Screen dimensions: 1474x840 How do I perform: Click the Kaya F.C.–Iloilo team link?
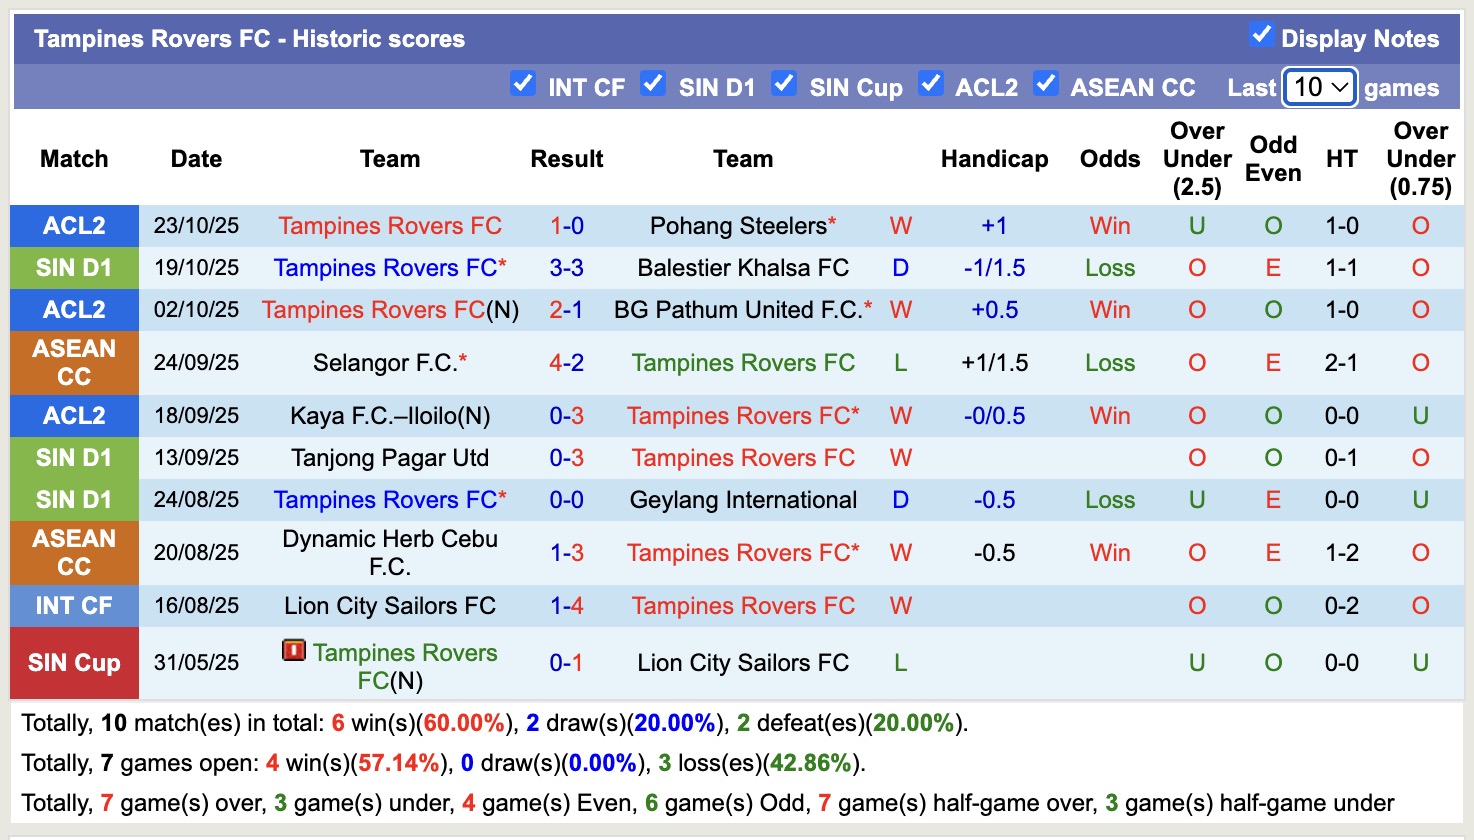point(374,416)
